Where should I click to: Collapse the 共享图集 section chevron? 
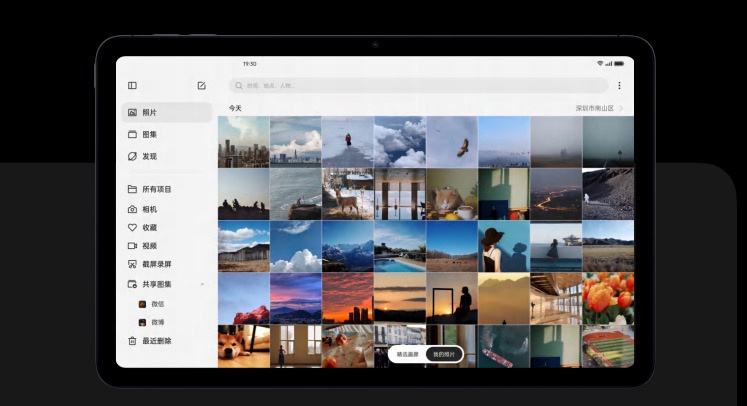tap(201, 284)
